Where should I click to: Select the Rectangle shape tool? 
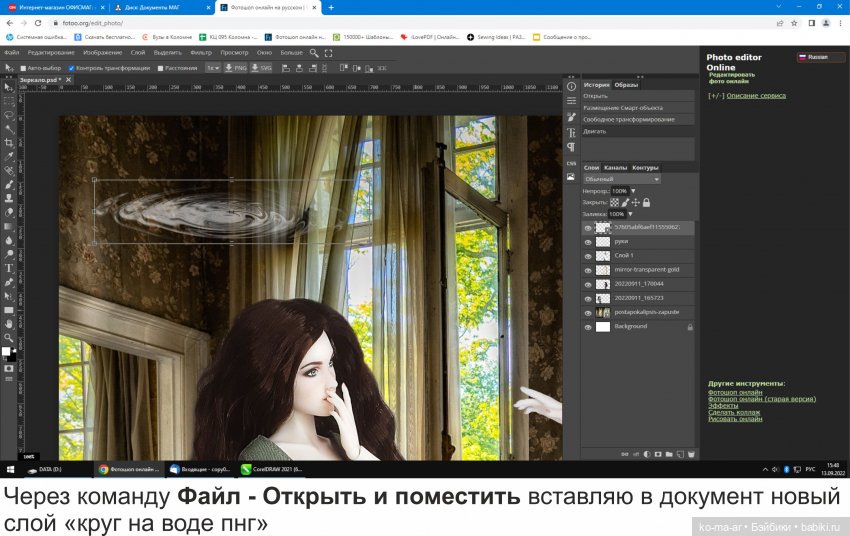[9, 310]
